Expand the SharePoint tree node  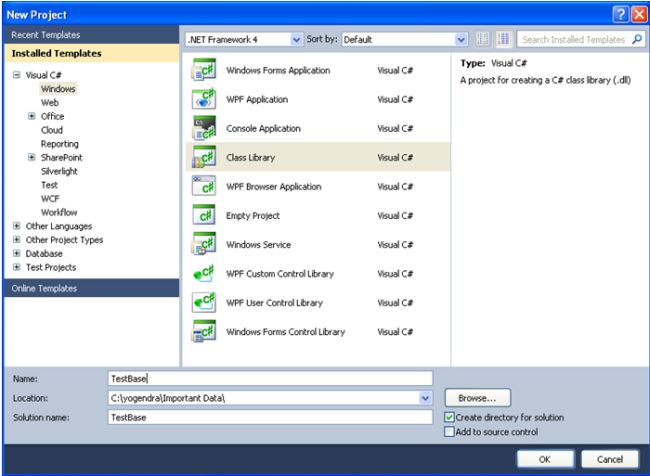[x=32, y=157]
